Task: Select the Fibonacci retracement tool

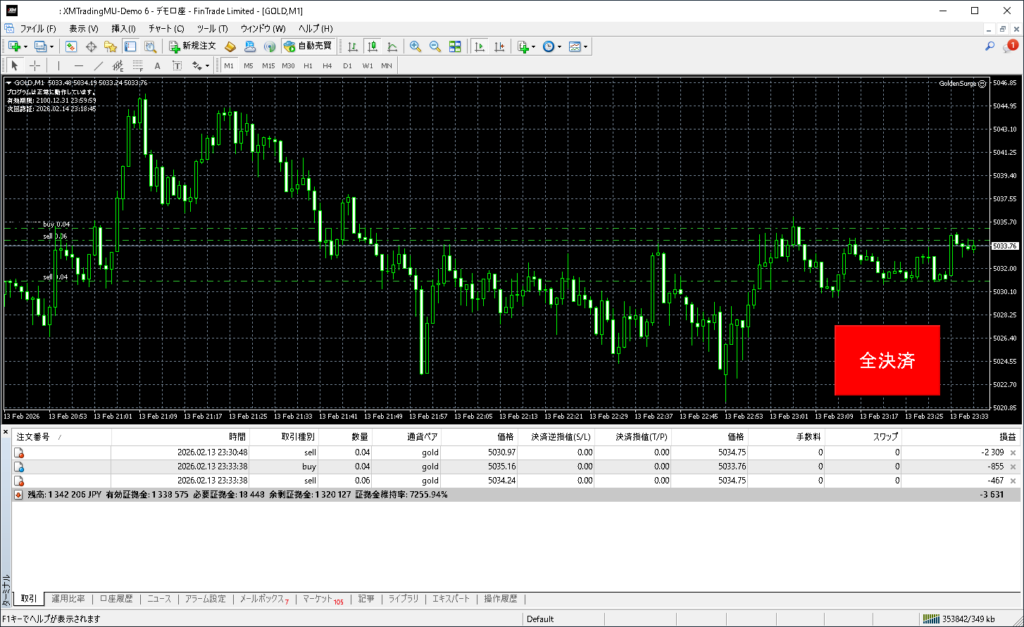Action: pyautogui.click(x=138, y=65)
